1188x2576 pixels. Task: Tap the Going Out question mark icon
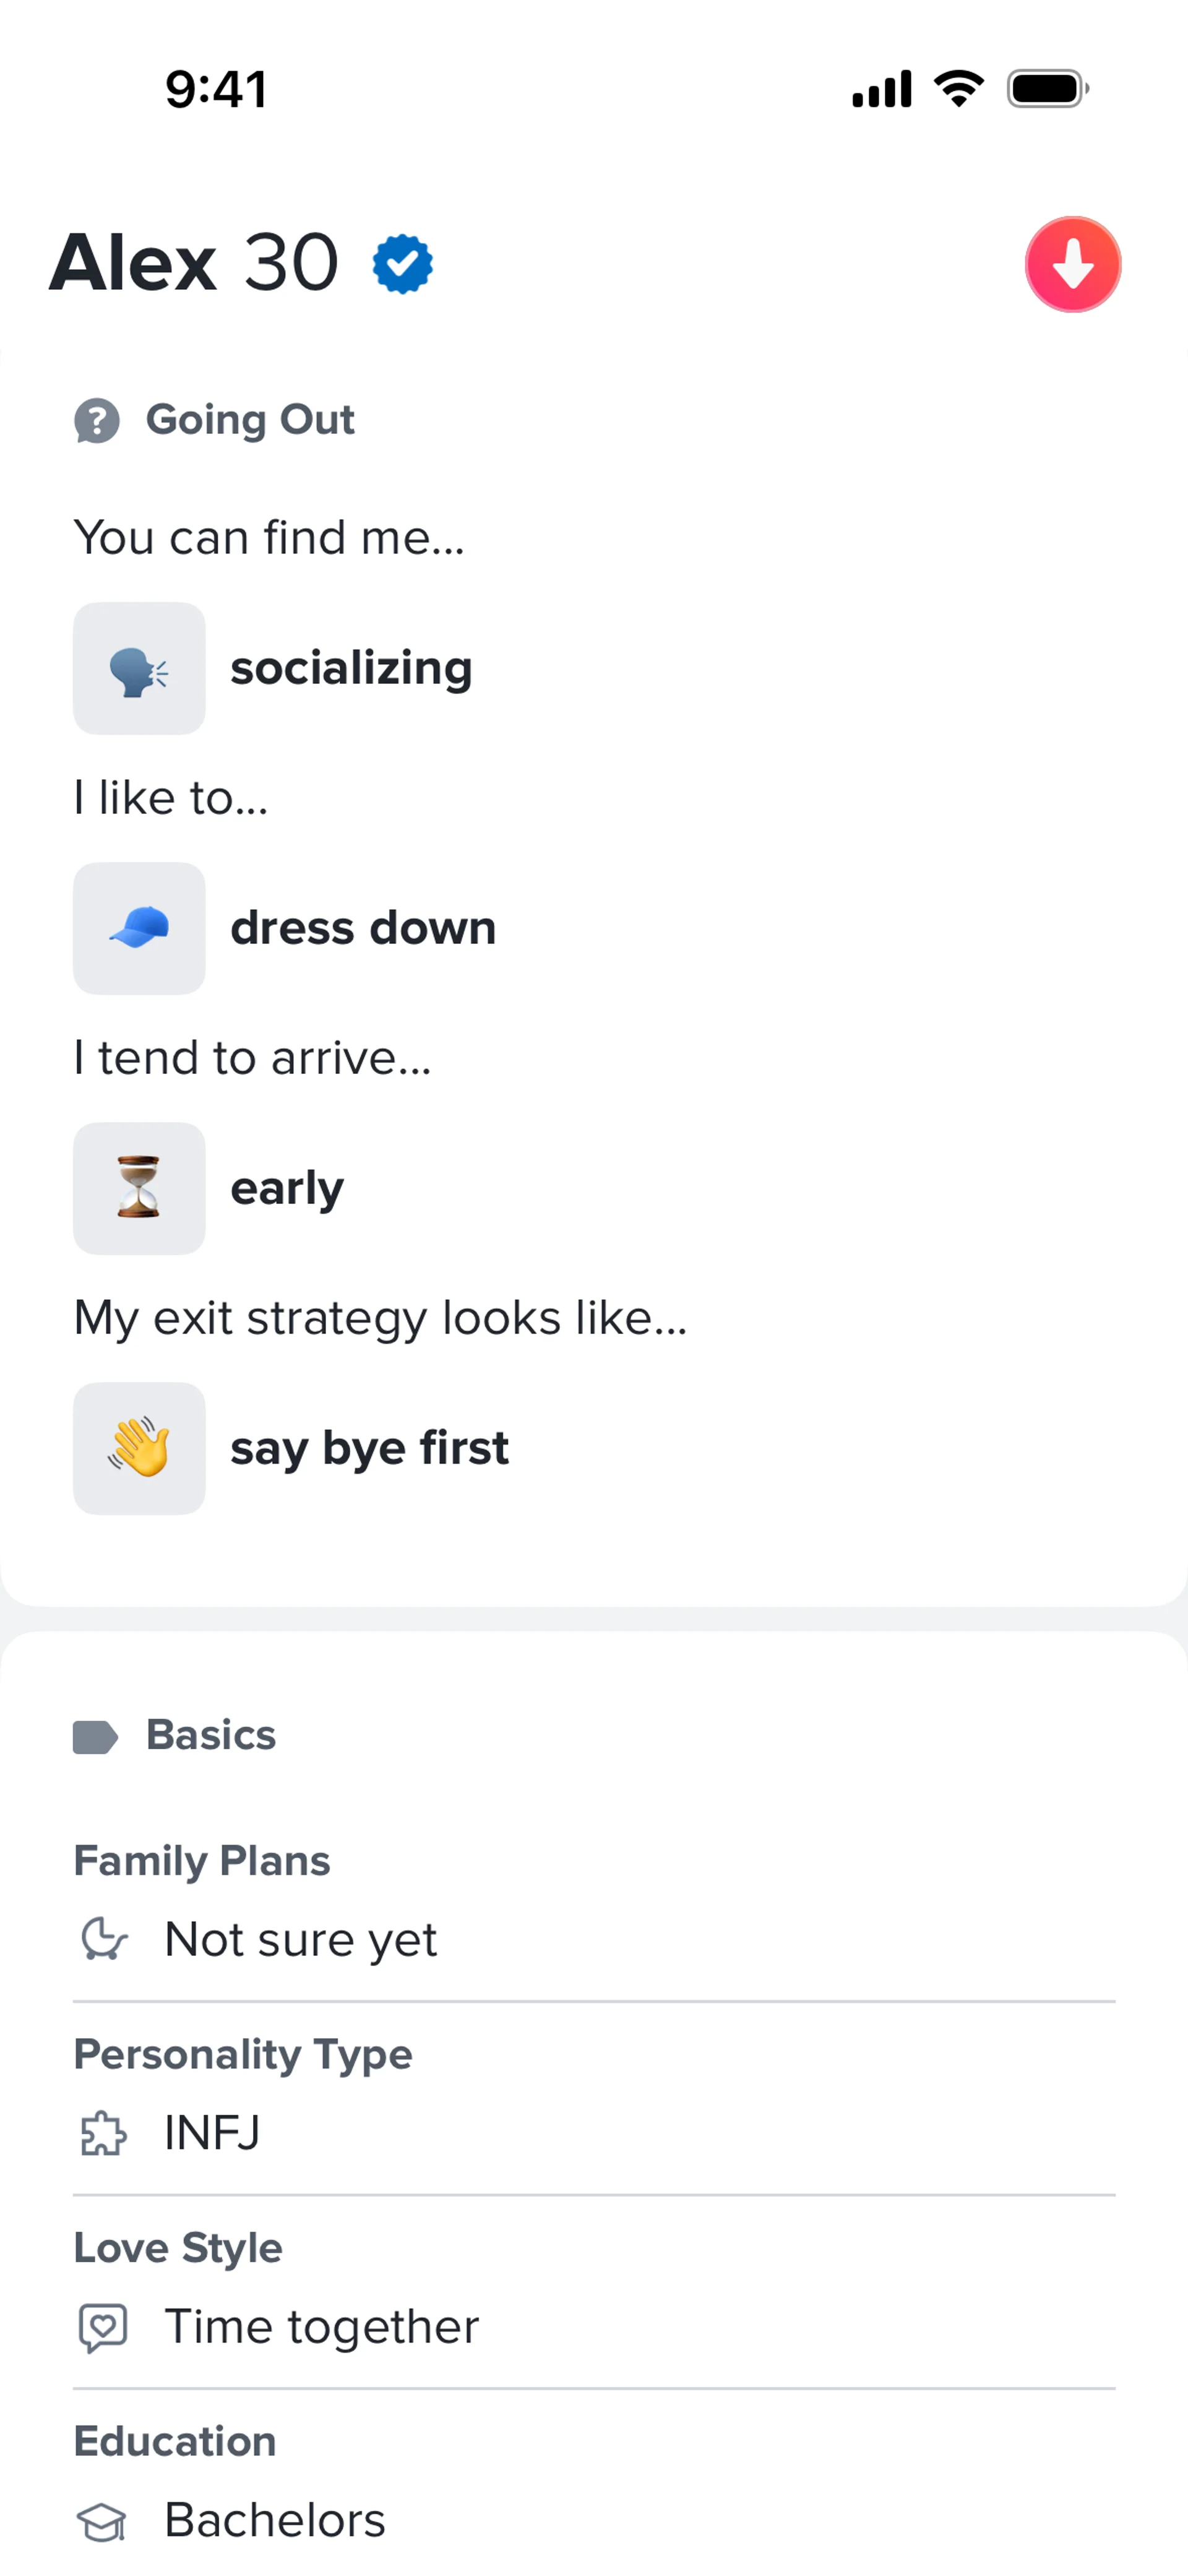pos(97,421)
